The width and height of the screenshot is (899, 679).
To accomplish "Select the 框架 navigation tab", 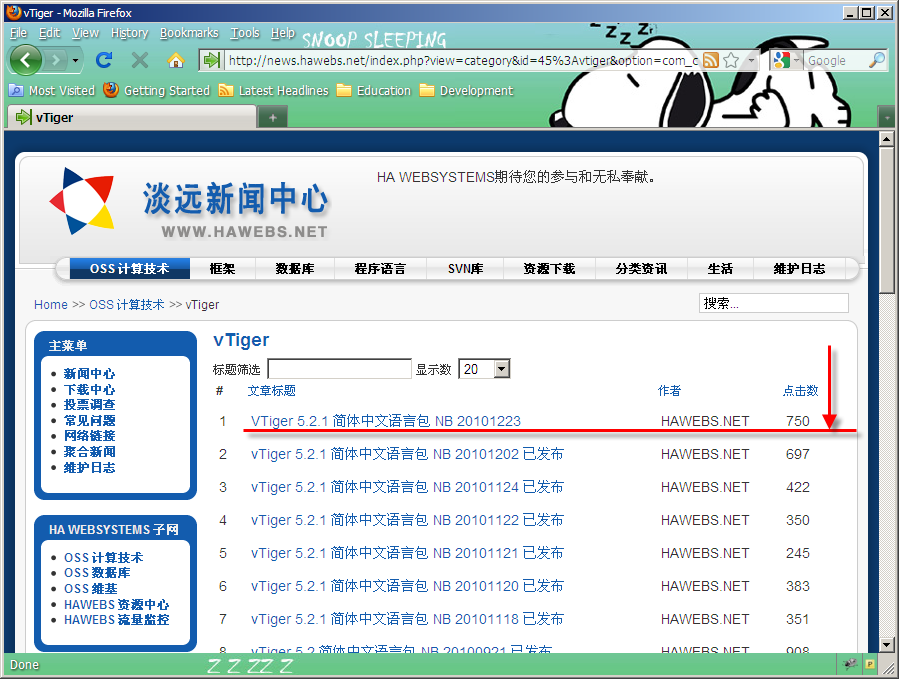I will [x=222, y=268].
